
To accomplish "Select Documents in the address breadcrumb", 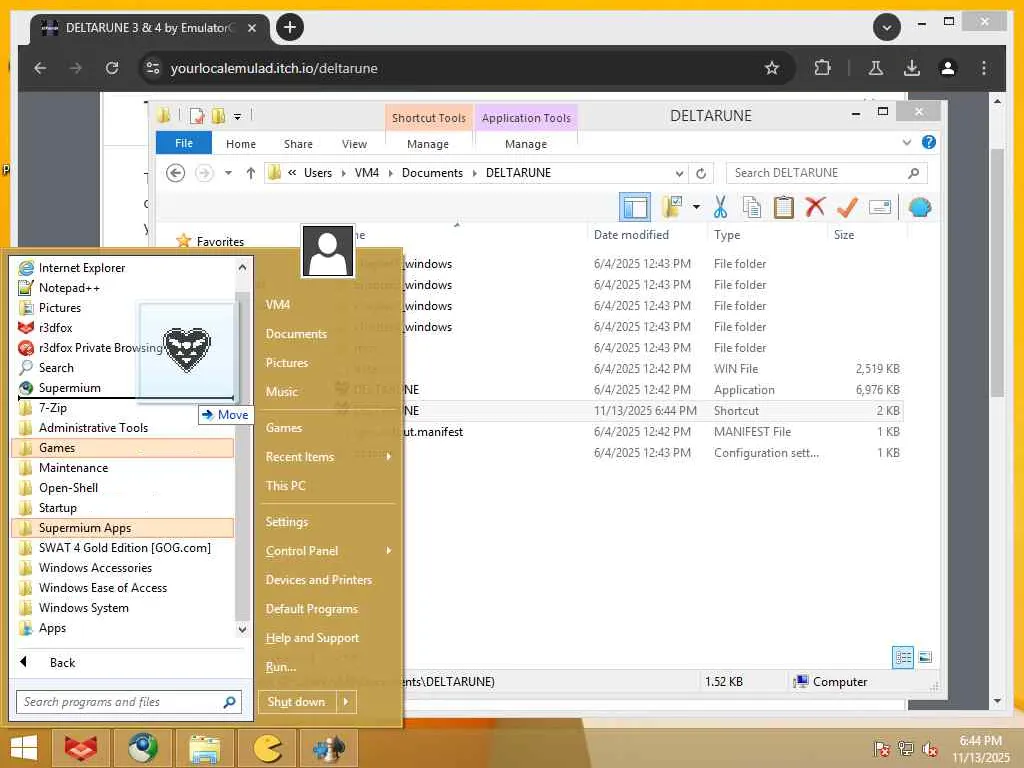I will 432,173.
